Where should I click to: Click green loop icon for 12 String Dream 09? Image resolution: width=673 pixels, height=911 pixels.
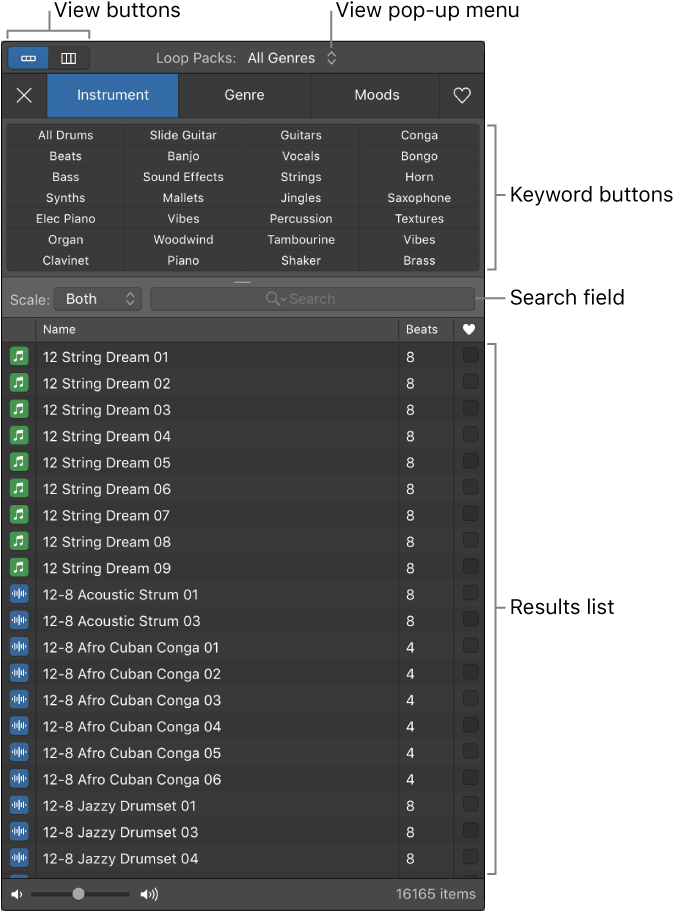(x=19, y=568)
